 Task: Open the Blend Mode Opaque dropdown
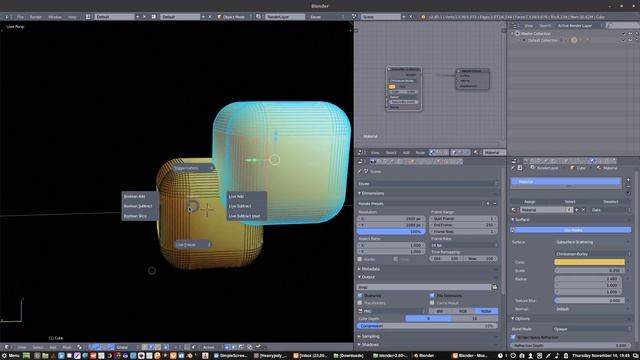pos(592,329)
